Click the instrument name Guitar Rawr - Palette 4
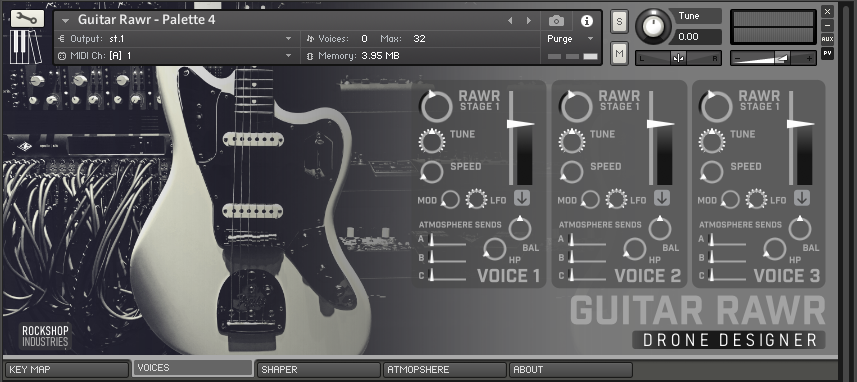857x382 pixels. coord(146,20)
